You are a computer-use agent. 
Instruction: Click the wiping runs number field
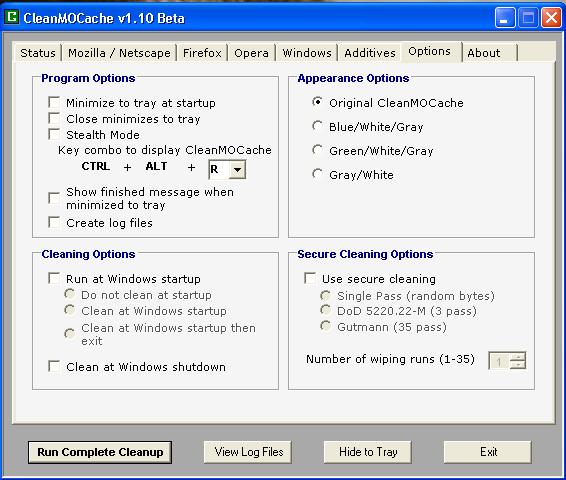499,361
